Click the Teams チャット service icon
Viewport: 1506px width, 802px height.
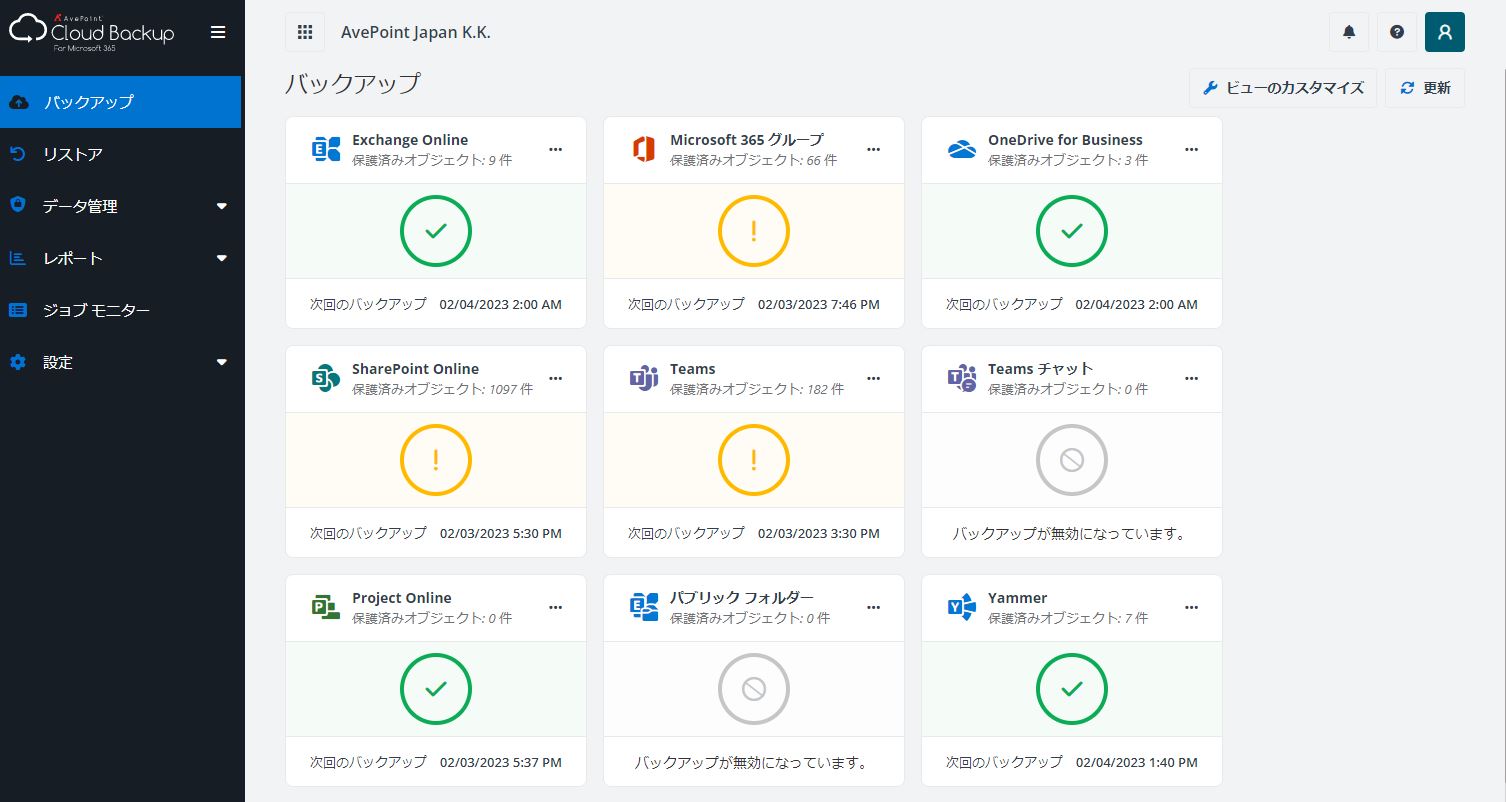[962, 378]
